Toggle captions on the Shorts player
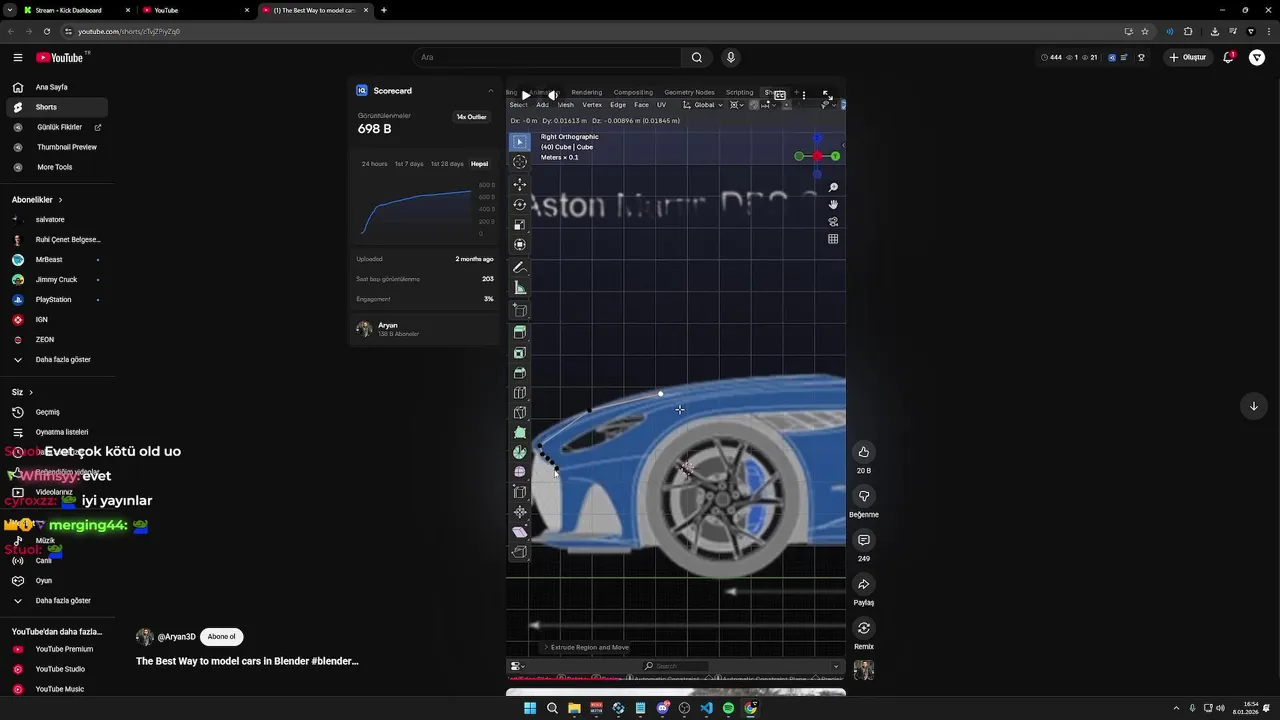This screenshot has height=720, width=1280. pos(779,95)
